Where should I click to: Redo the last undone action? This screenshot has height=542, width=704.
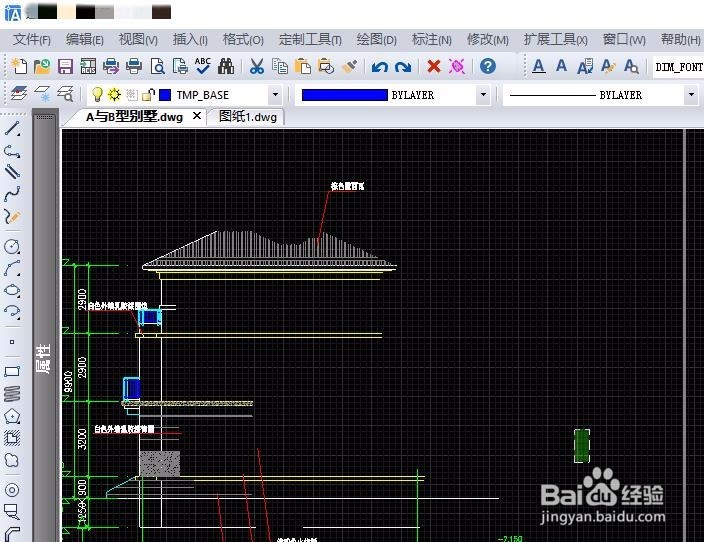(x=403, y=67)
